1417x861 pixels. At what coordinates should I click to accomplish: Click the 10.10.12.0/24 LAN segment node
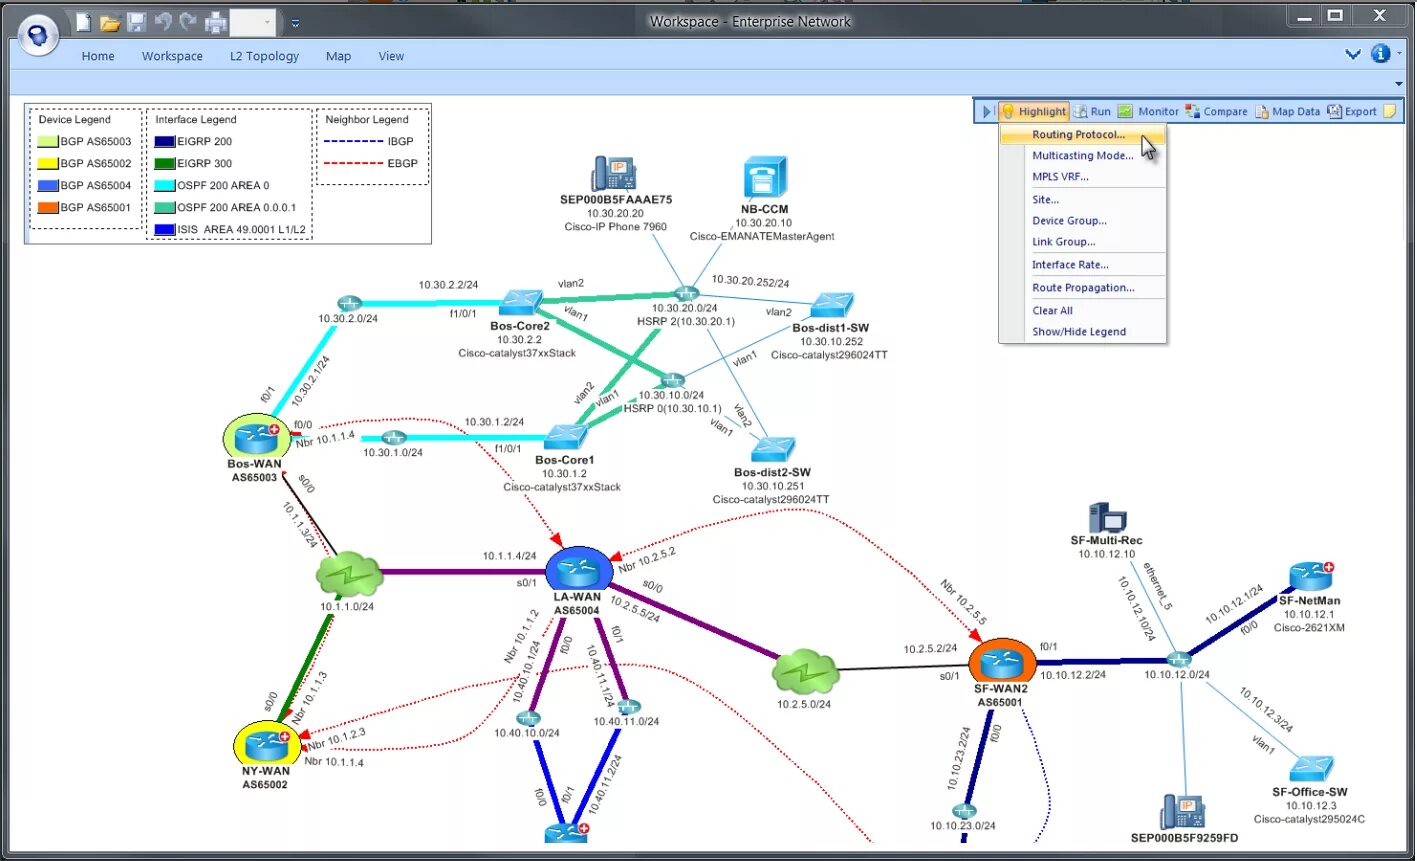click(x=1179, y=660)
